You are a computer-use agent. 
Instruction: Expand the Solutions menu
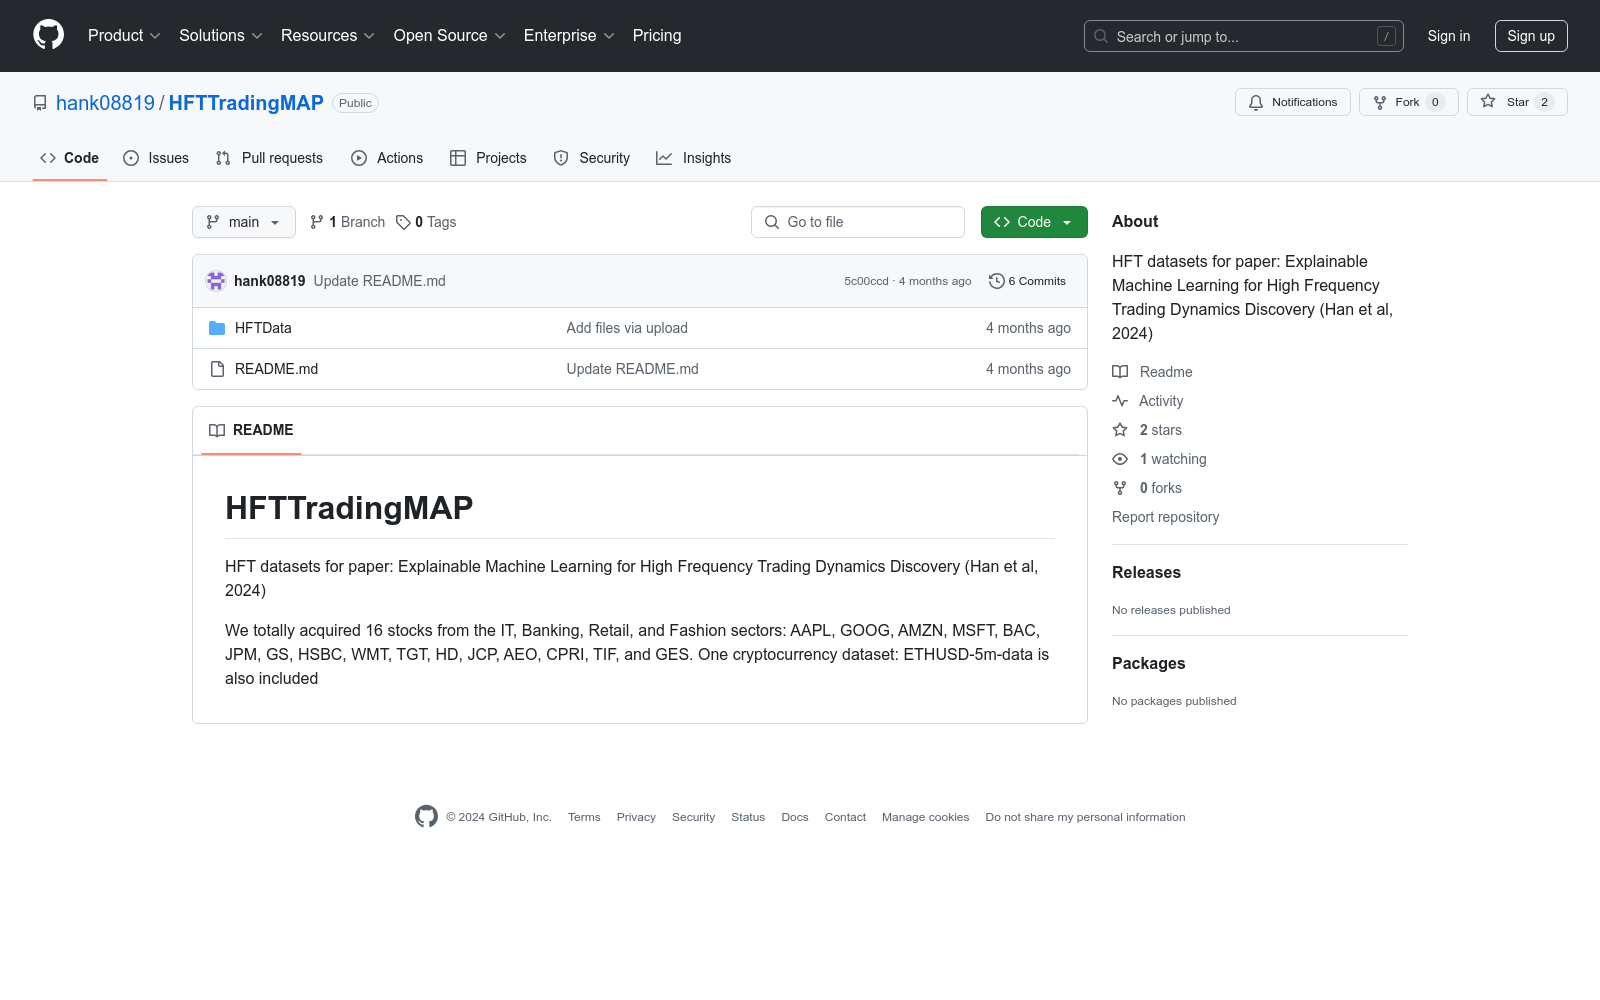click(220, 36)
